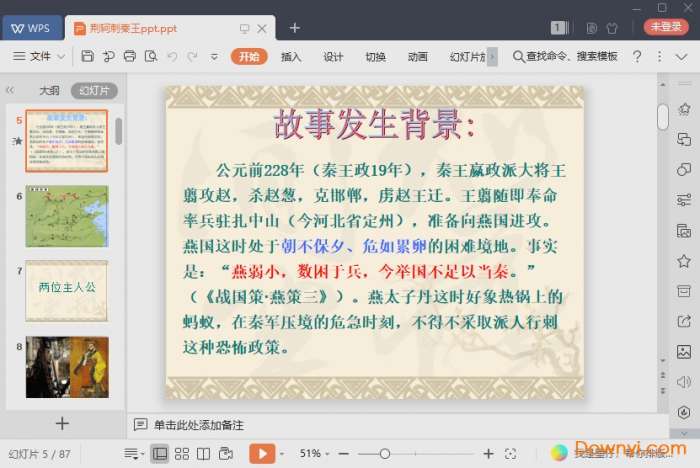Click the 未登录 login button
This screenshot has height=468, width=700.
click(x=666, y=27)
